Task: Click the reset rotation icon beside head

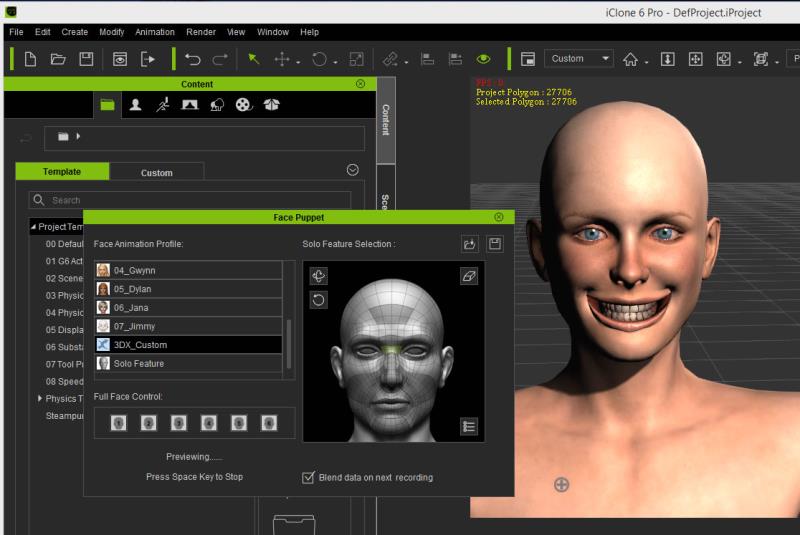Action: click(319, 299)
